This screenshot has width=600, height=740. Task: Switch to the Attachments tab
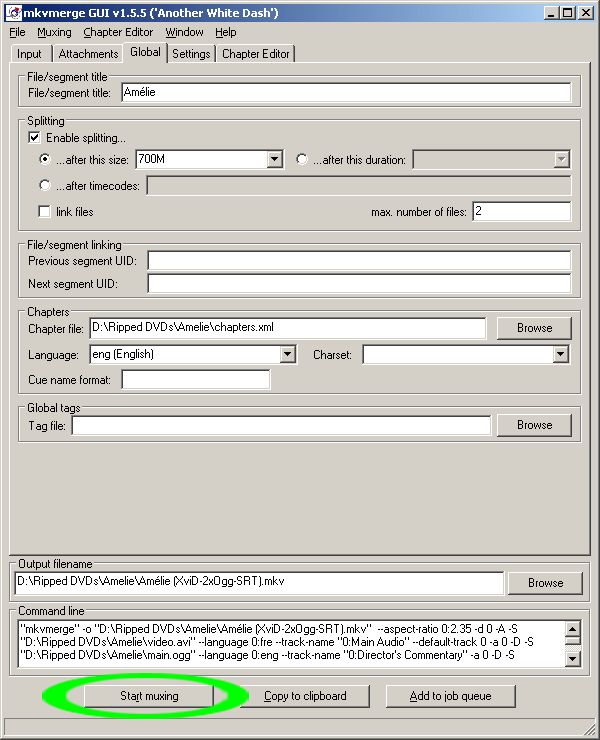(88, 54)
